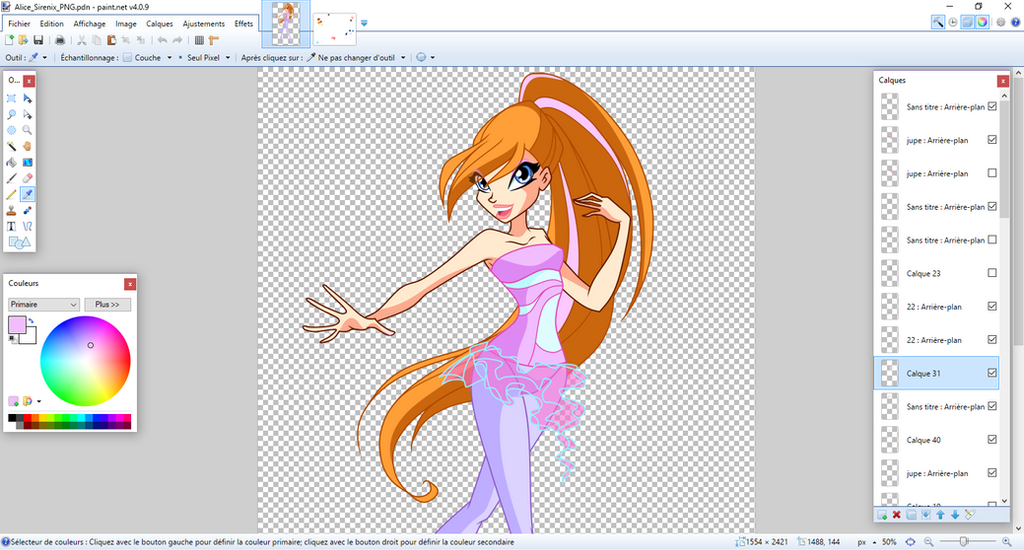1024x550 pixels.
Task: Select the Gradient tool
Action: 27,162
